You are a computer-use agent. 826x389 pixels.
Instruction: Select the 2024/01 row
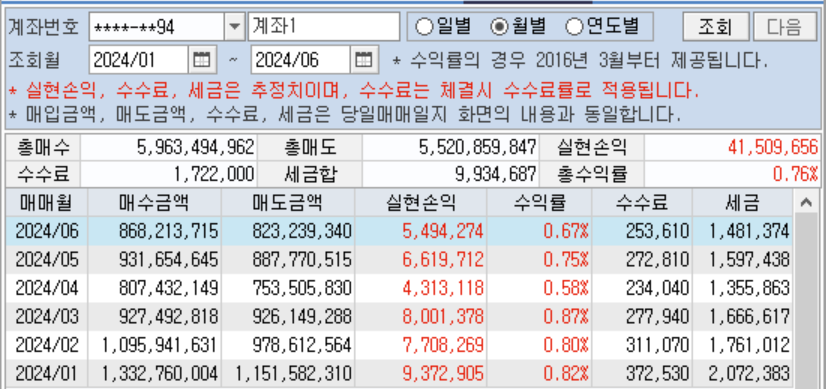(399, 373)
